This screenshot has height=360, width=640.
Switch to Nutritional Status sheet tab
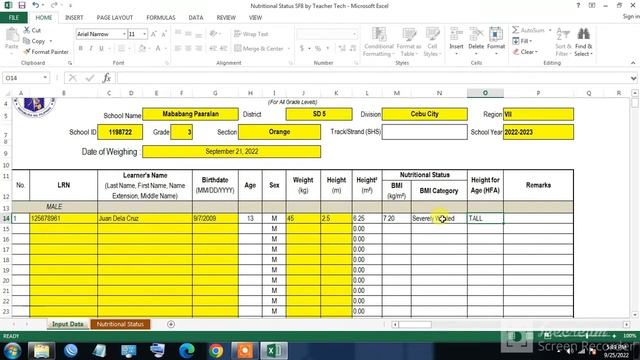pyautogui.click(x=120, y=324)
